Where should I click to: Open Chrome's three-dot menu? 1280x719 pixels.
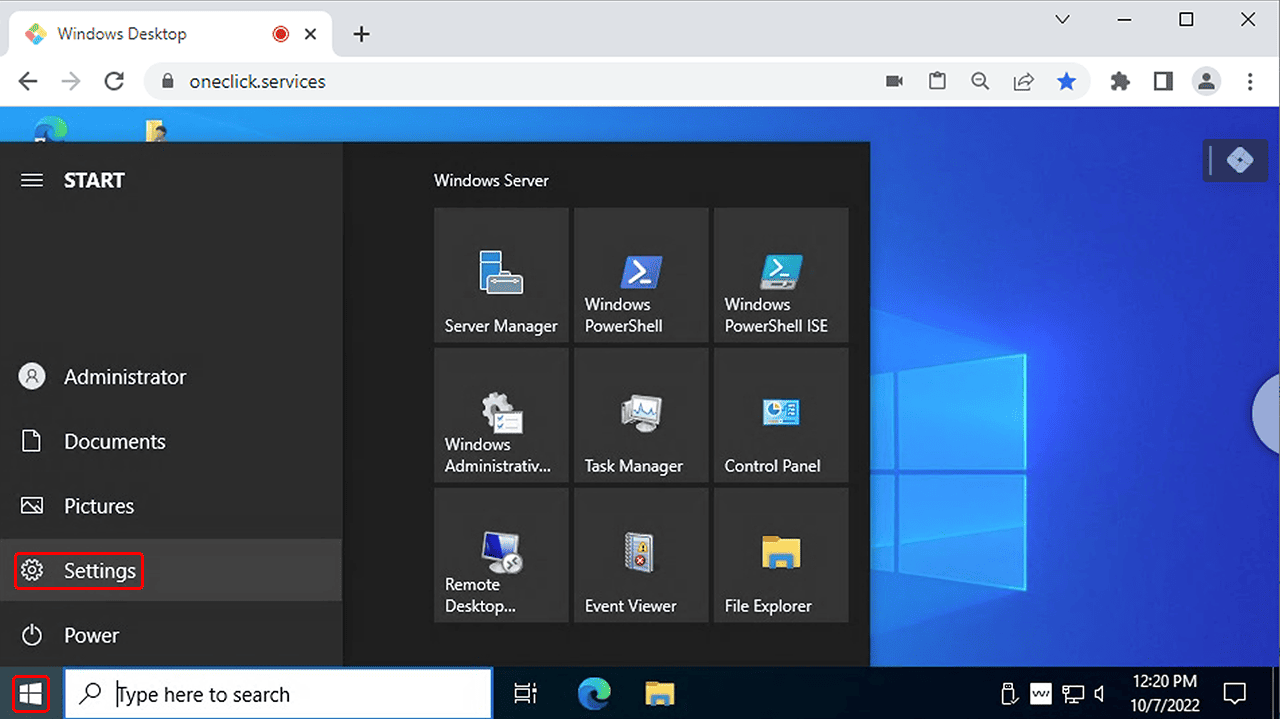click(1250, 82)
